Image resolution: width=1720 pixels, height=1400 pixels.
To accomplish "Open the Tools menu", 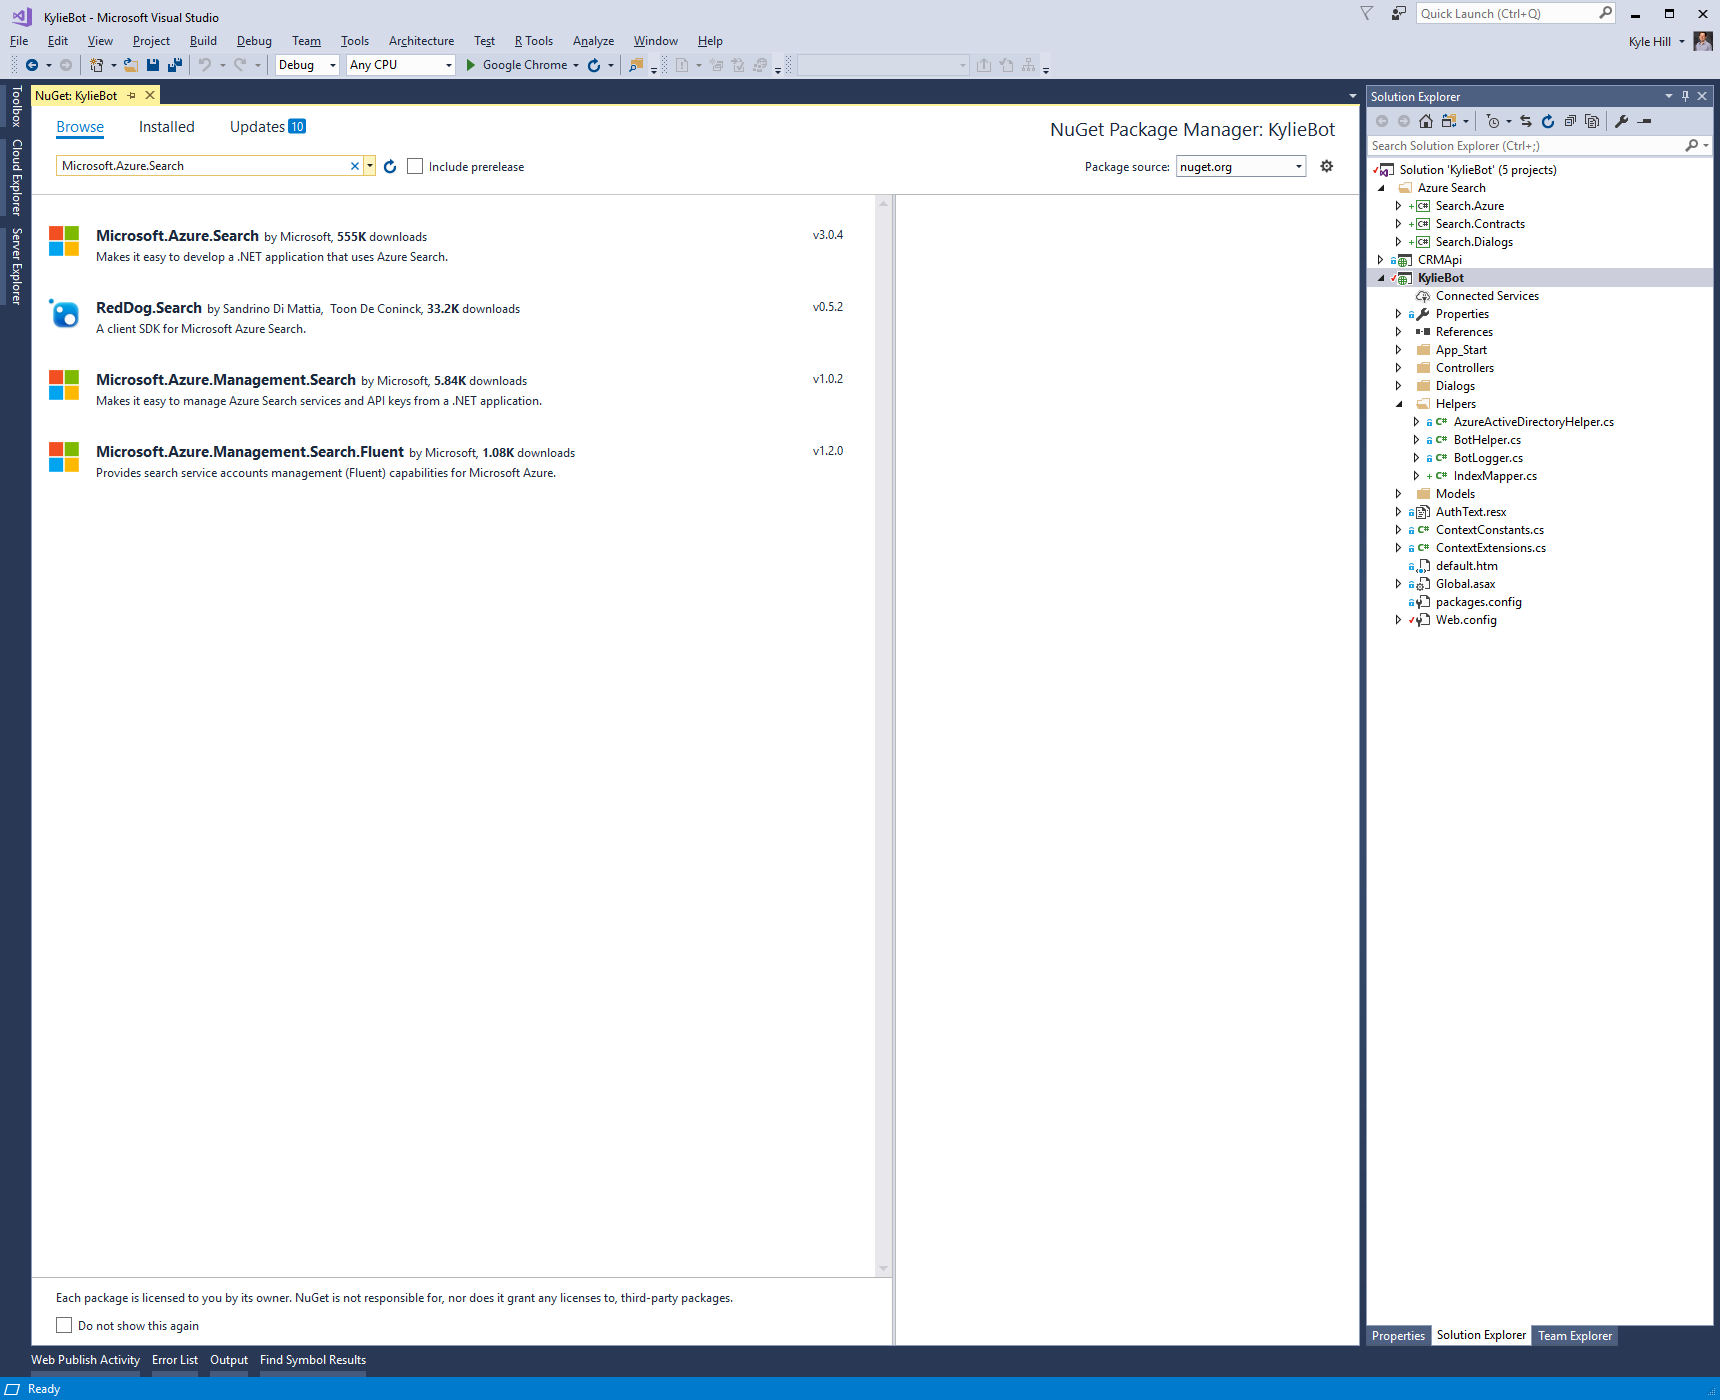I will (355, 41).
